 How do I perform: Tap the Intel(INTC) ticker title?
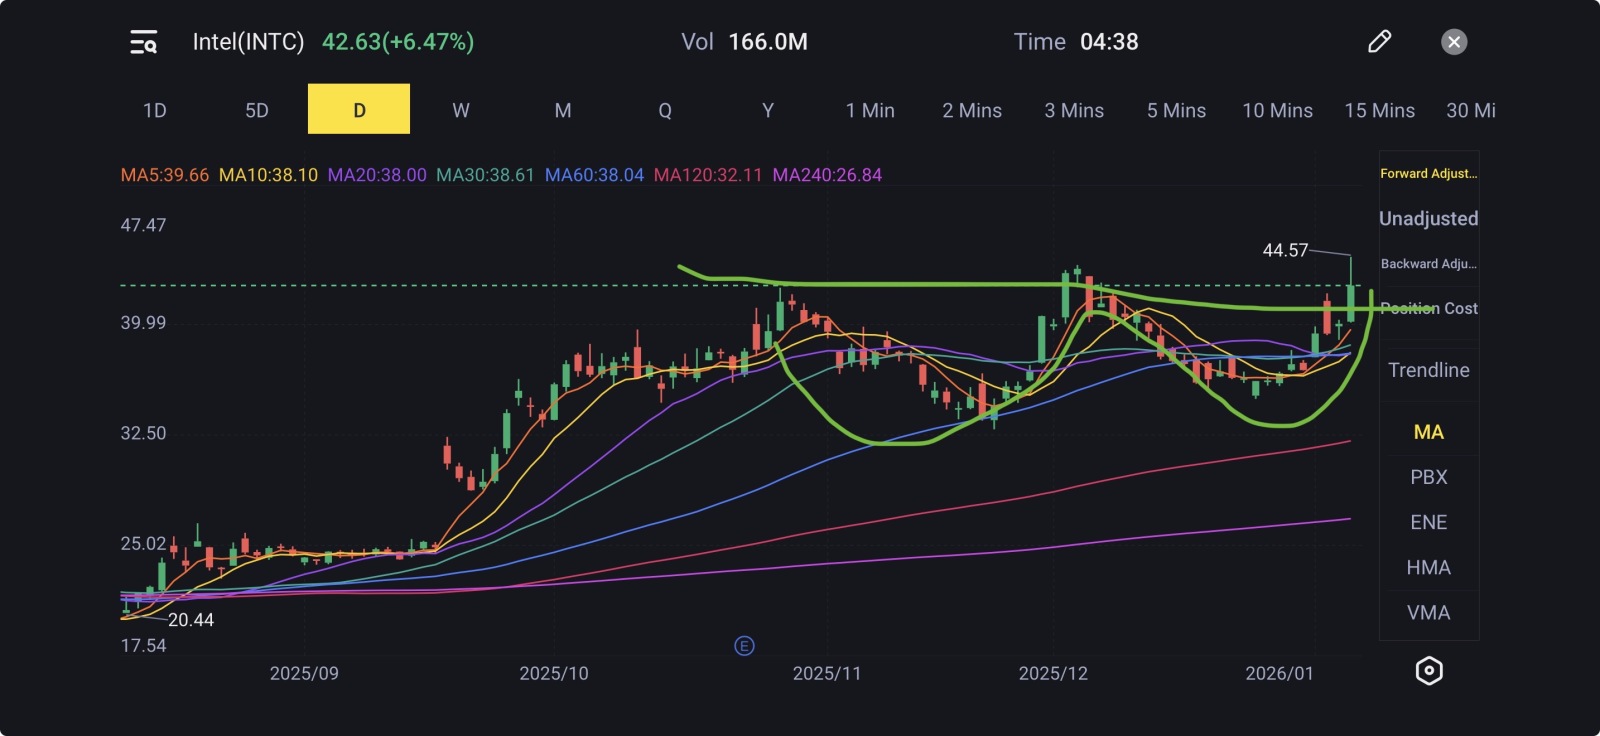248,42
